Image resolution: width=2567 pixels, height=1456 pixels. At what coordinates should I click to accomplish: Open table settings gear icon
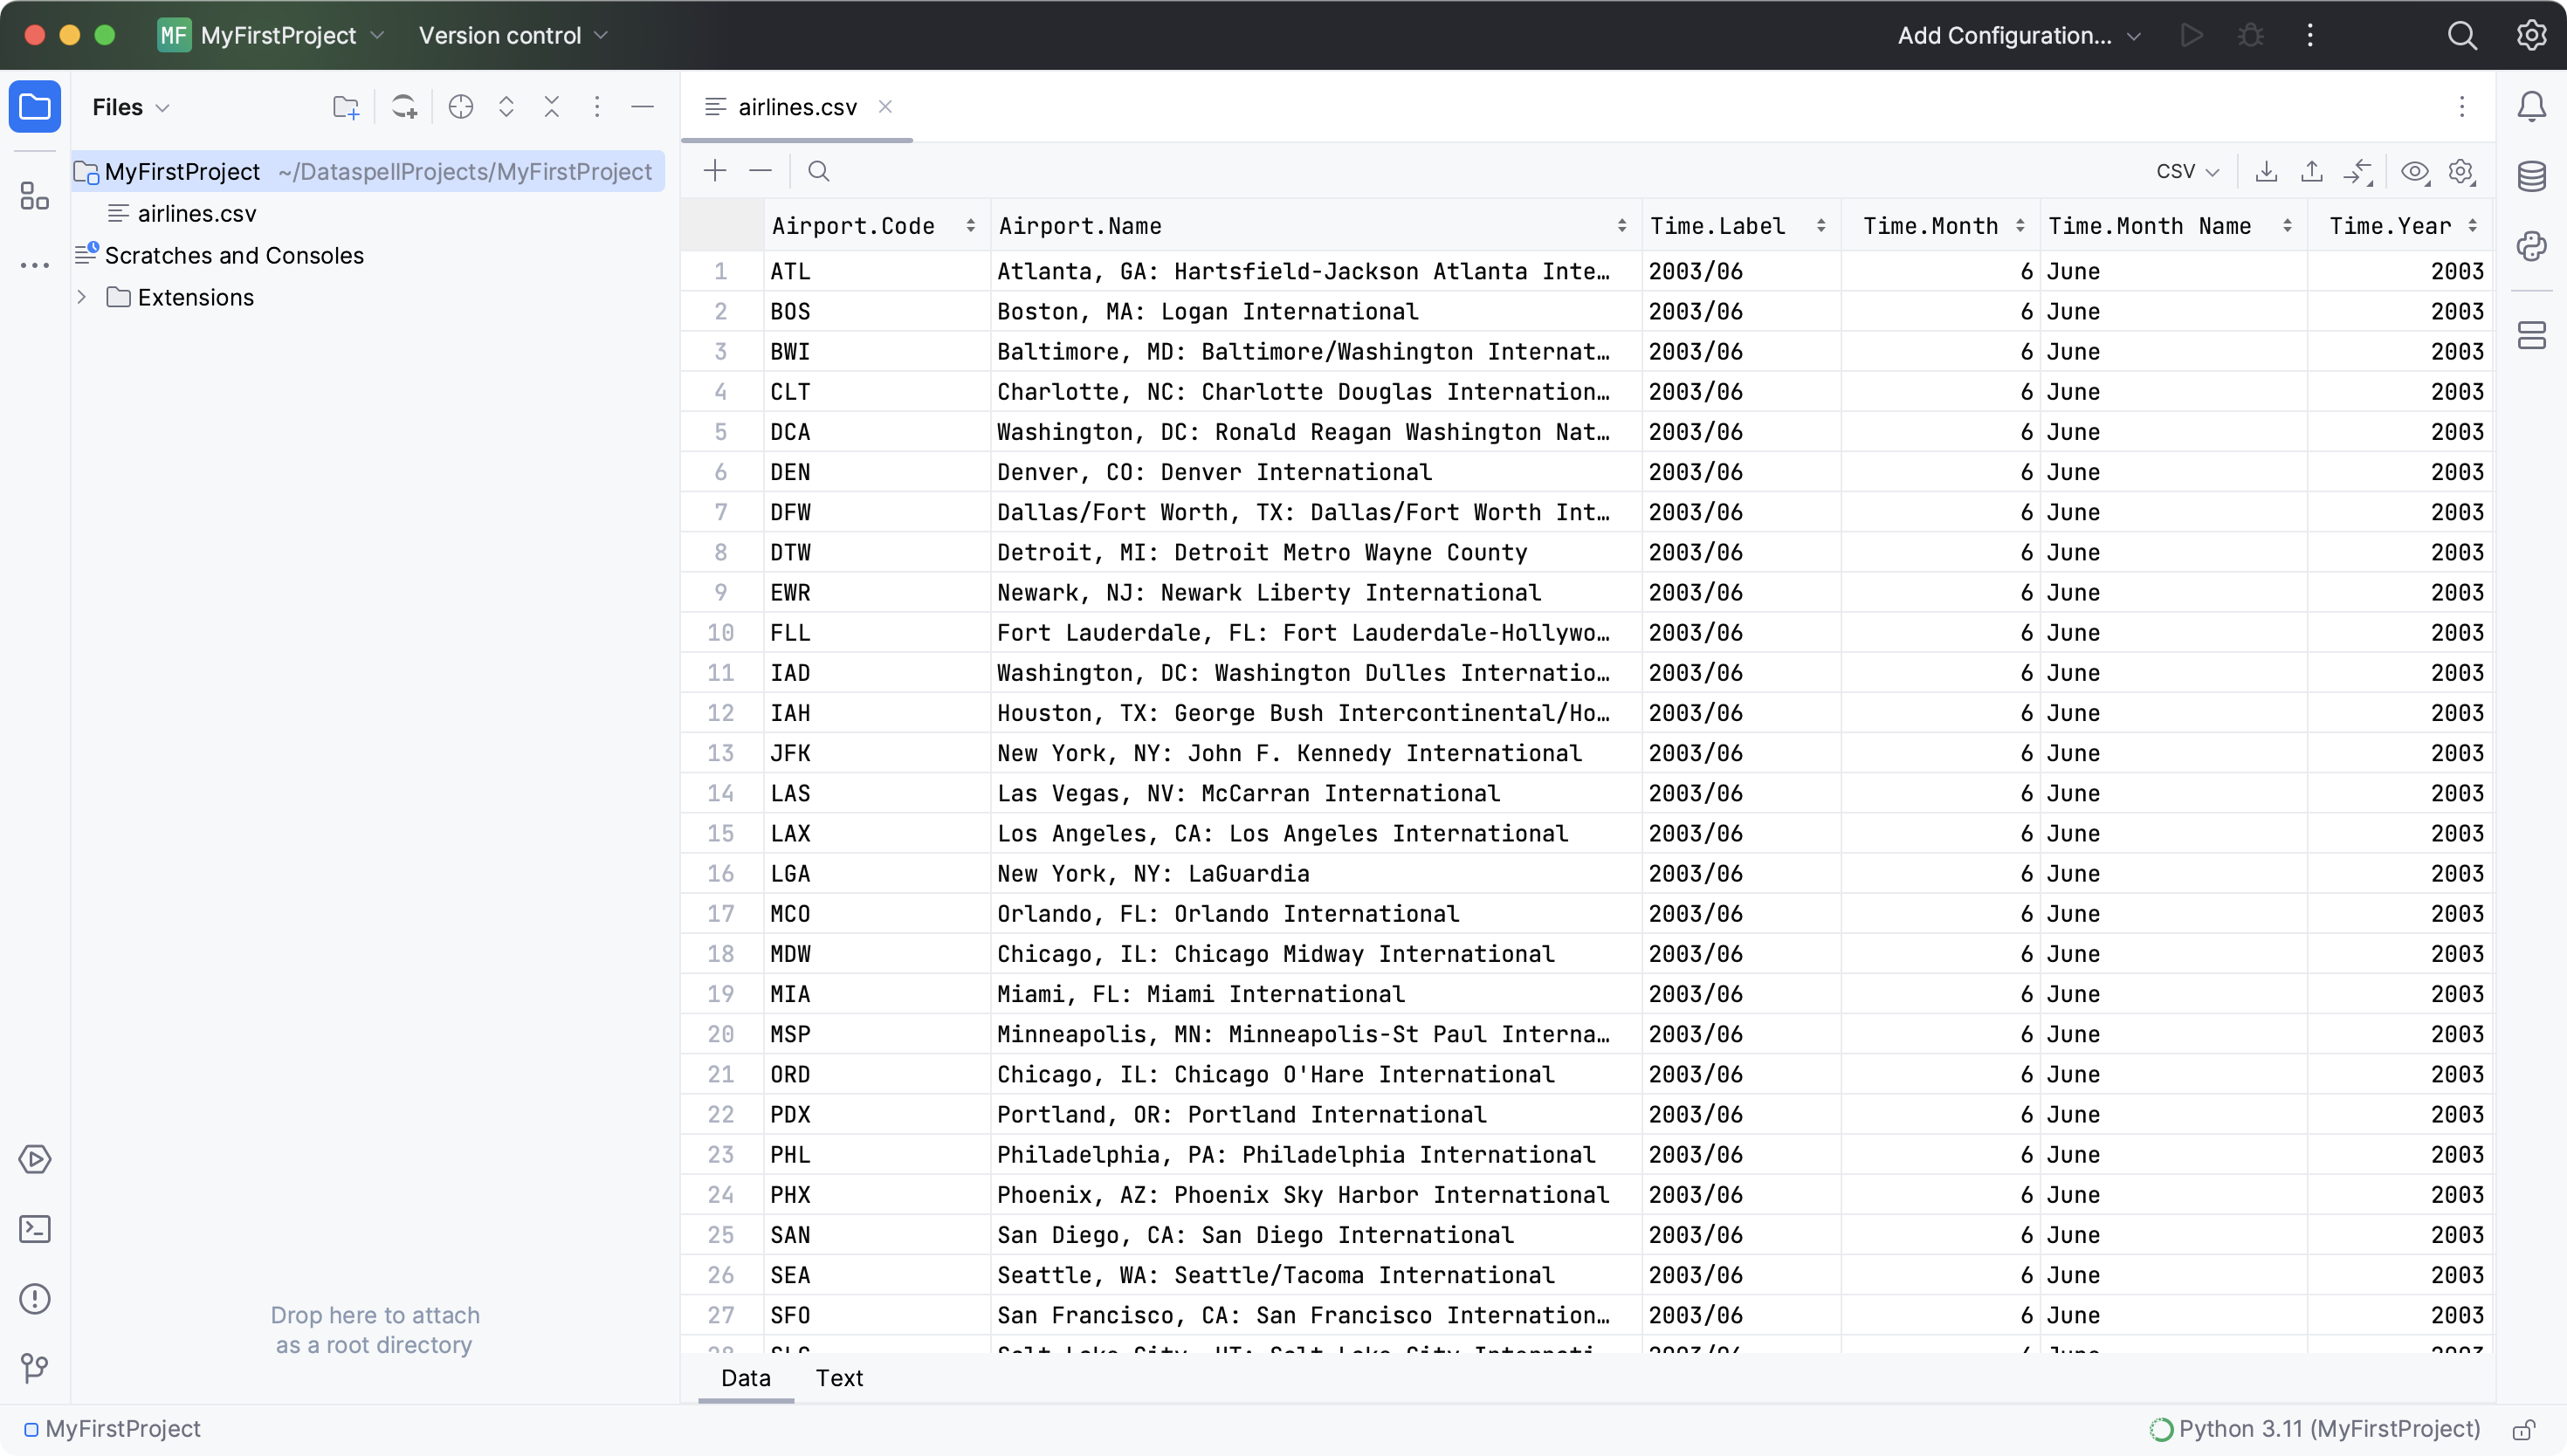[2462, 171]
